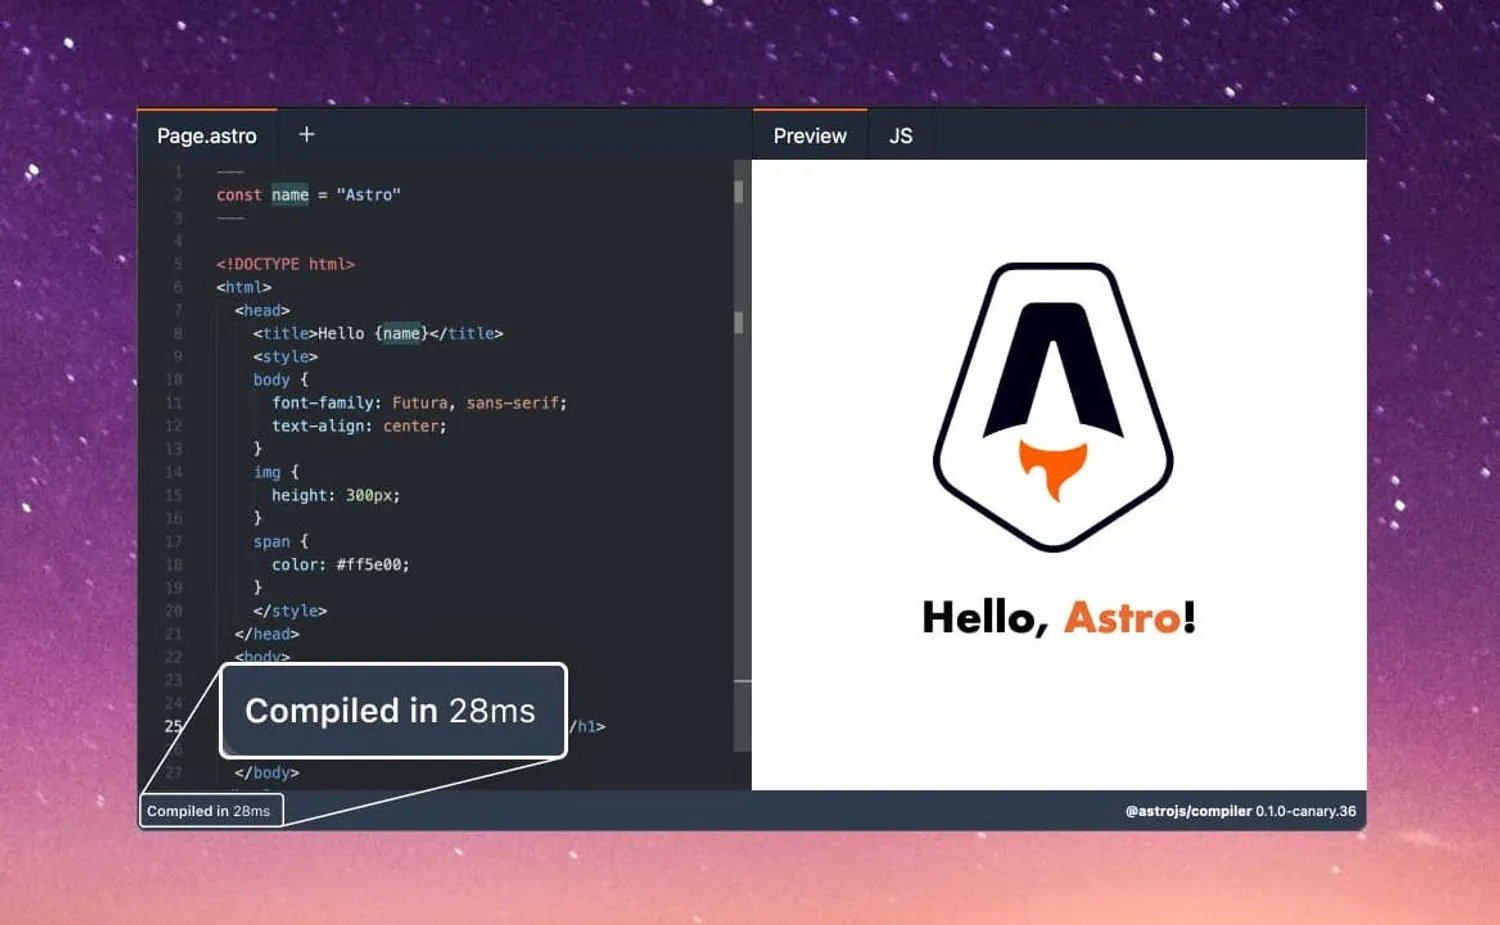This screenshot has width=1500, height=925.
Task: Open the Page.astro file tab
Action: click(207, 136)
